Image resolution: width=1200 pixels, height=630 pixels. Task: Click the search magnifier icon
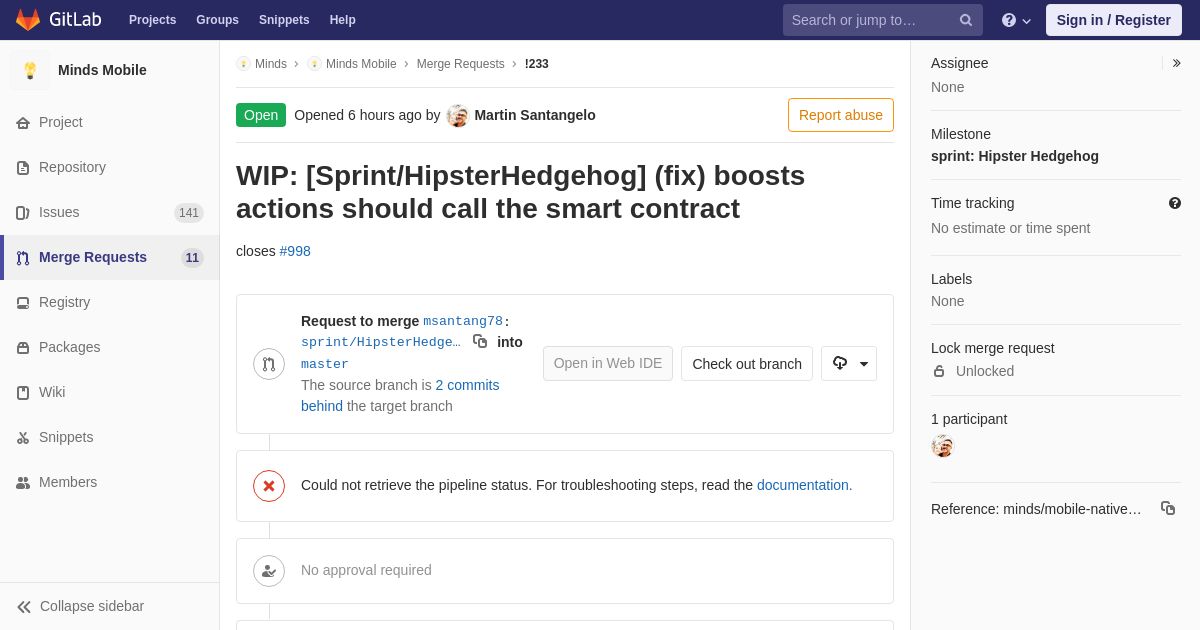(966, 20)
